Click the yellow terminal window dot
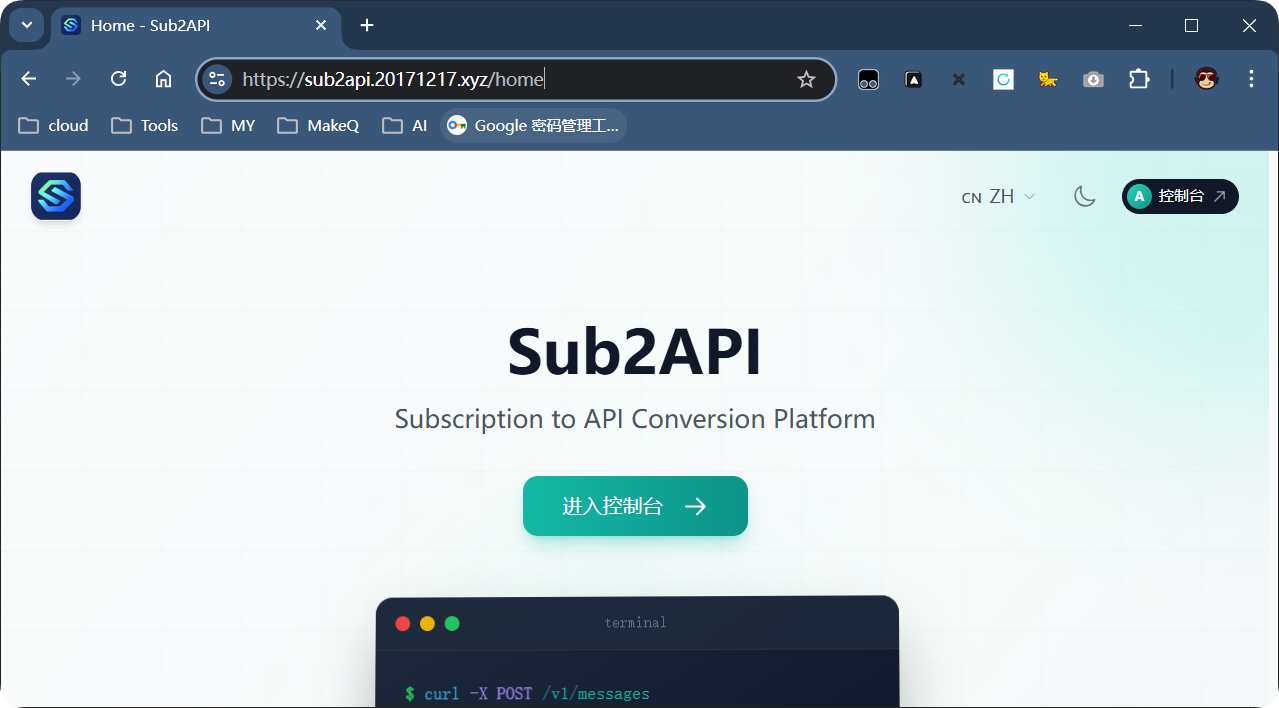Screen dimensions: 1279x708 coord(427,624)
